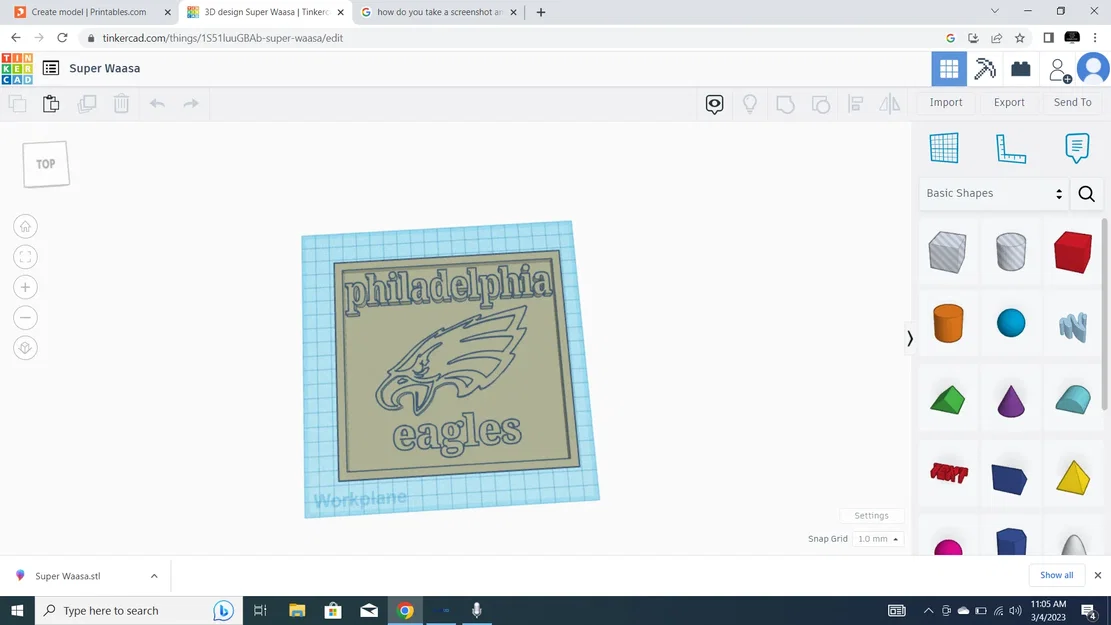Click the Delete trash icon
The image size is (1111, 625).
121,103
